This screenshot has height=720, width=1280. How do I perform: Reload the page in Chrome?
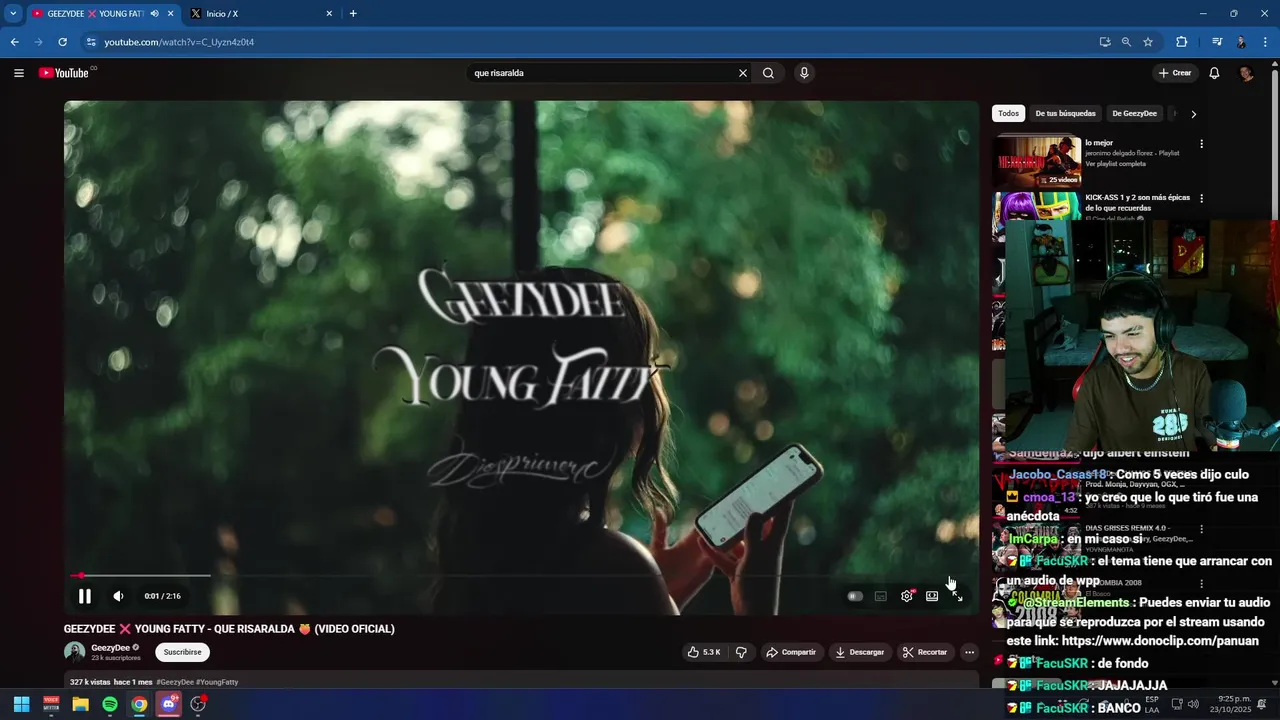pos(62,42)
